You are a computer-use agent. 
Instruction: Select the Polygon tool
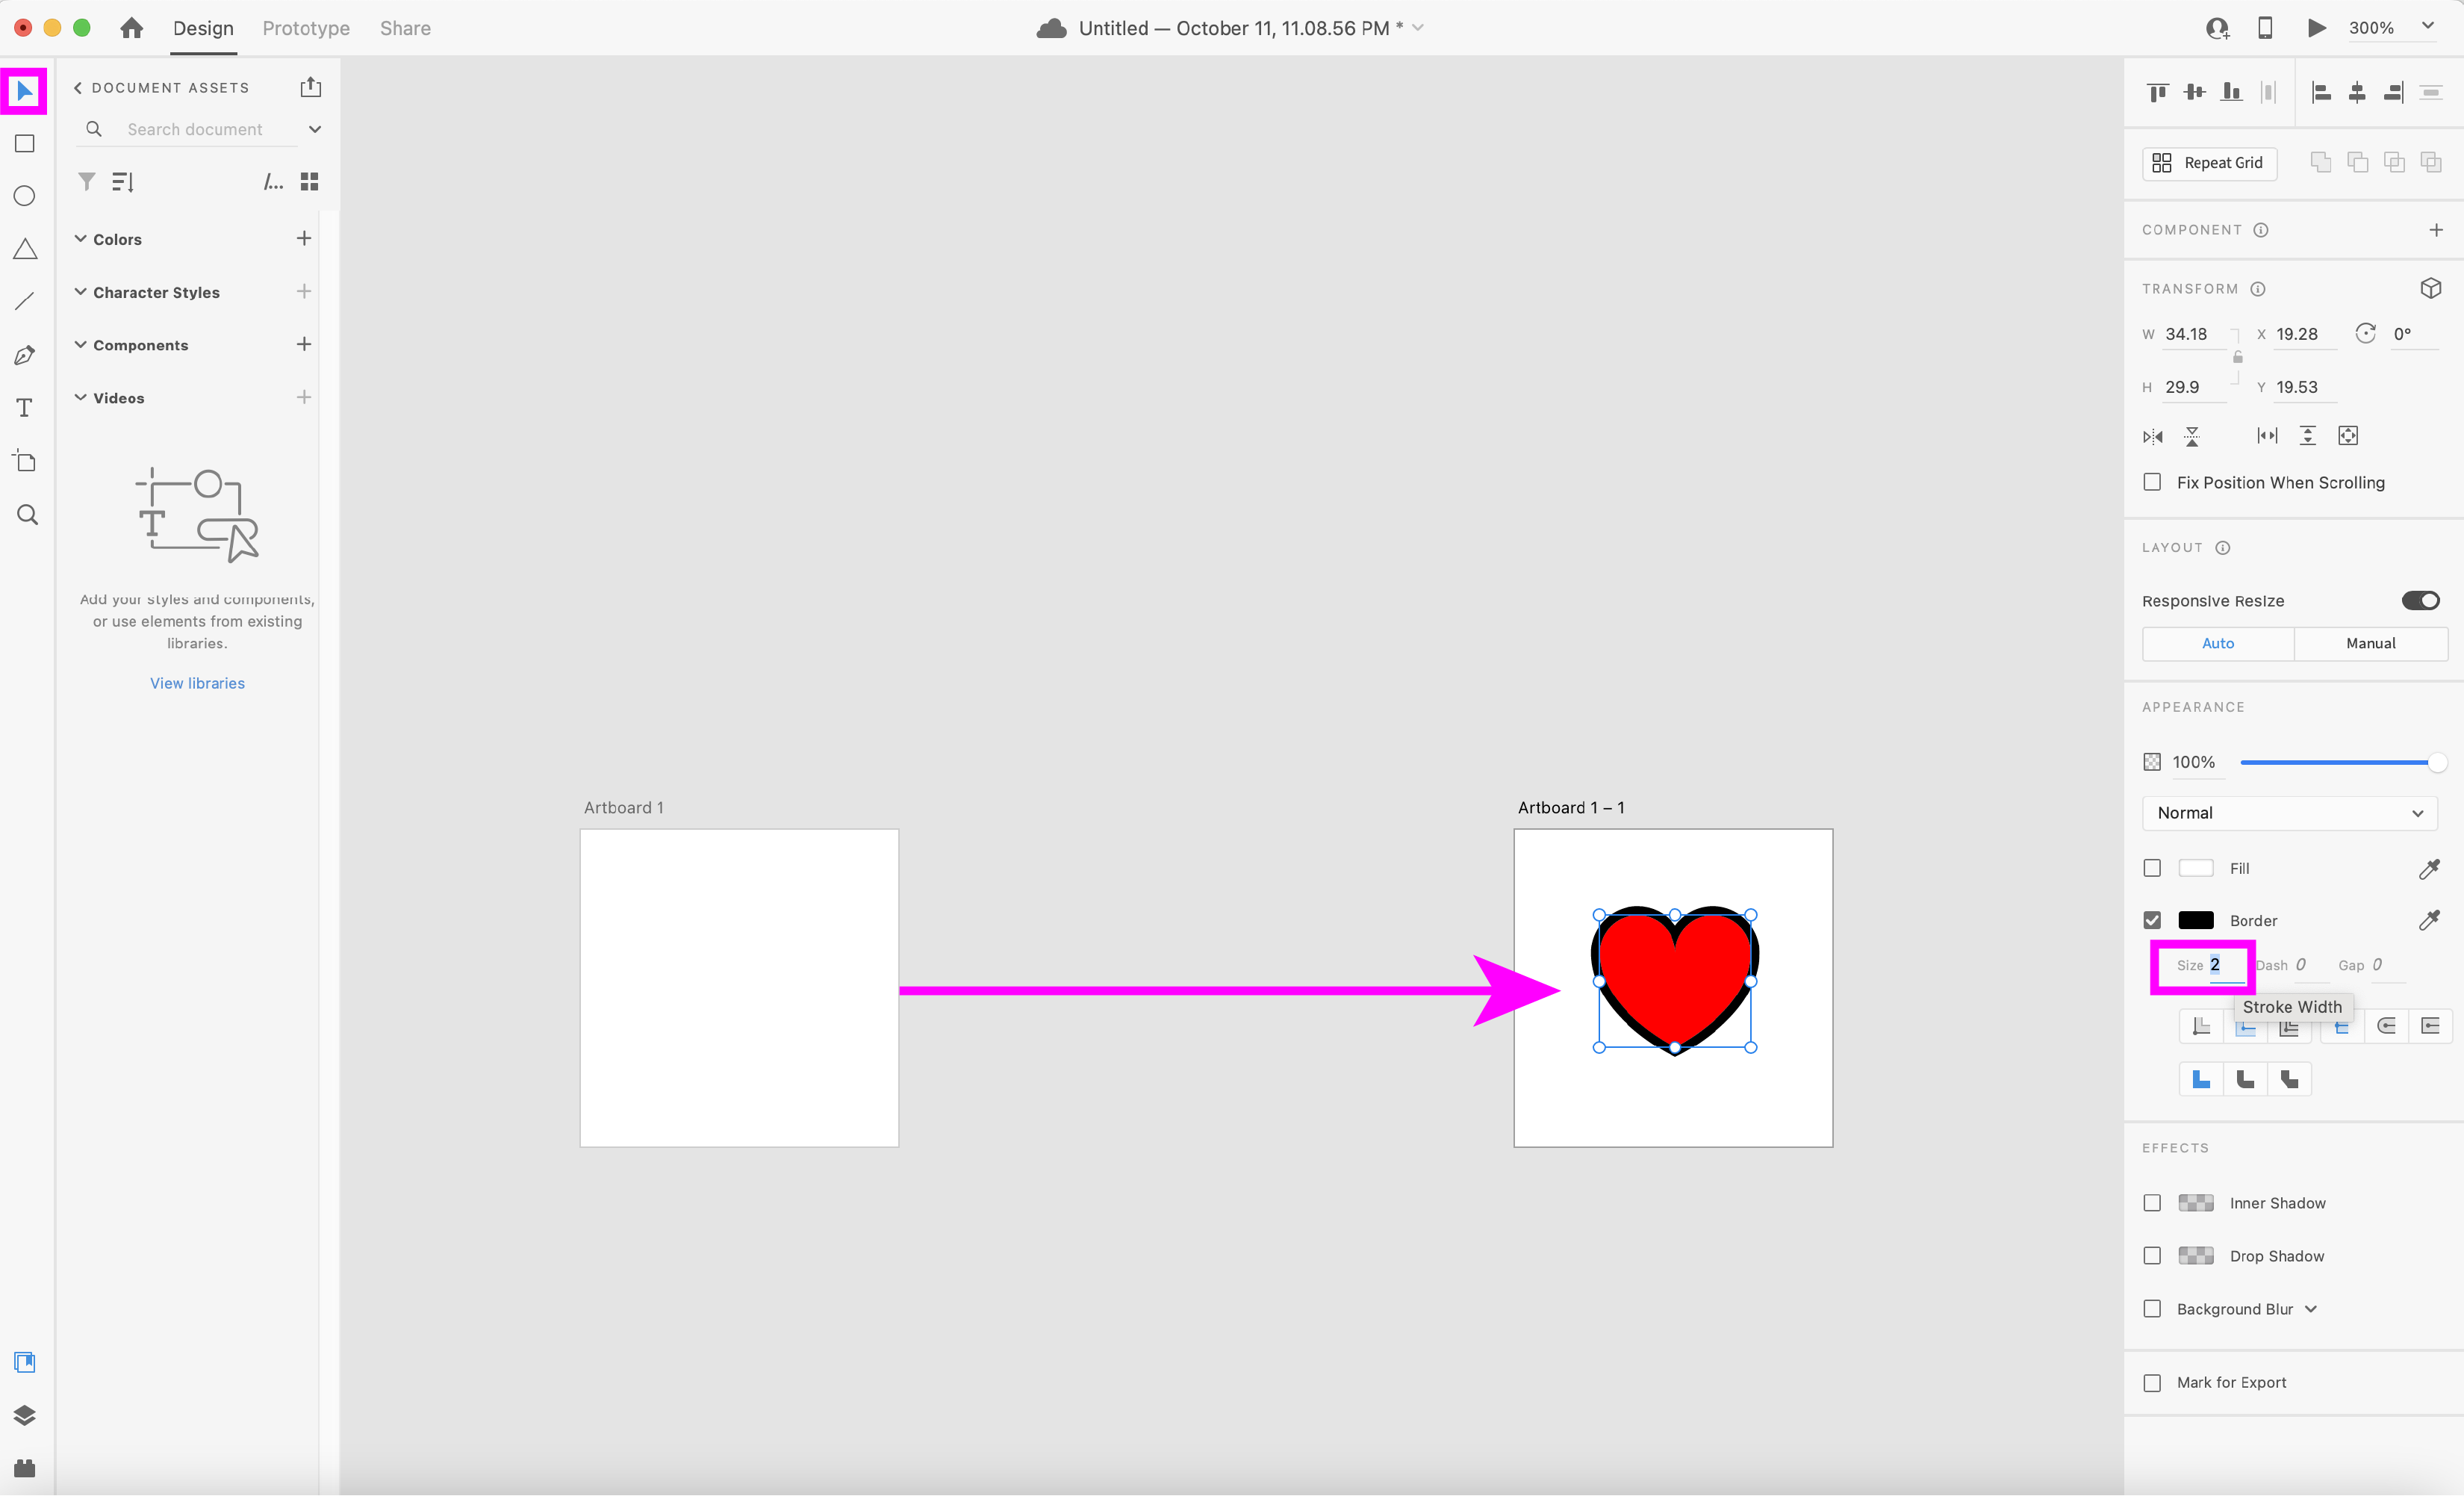(x=25, y=249)
